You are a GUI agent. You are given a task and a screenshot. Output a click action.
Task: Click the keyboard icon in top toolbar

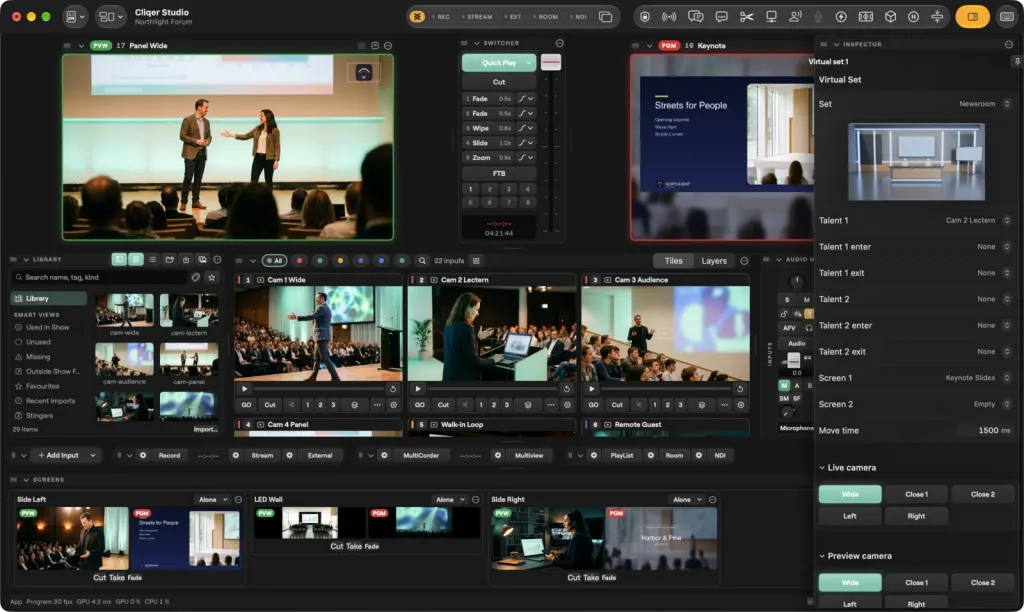[x=1007, y=17]
